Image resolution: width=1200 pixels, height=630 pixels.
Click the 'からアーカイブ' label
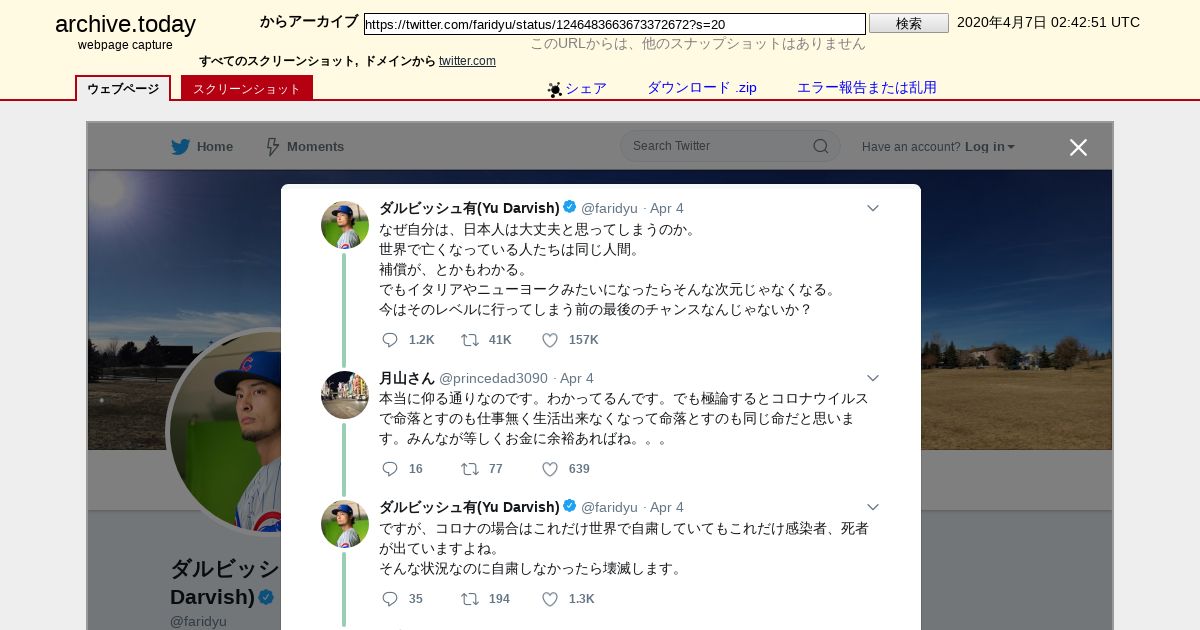(309, 22)
